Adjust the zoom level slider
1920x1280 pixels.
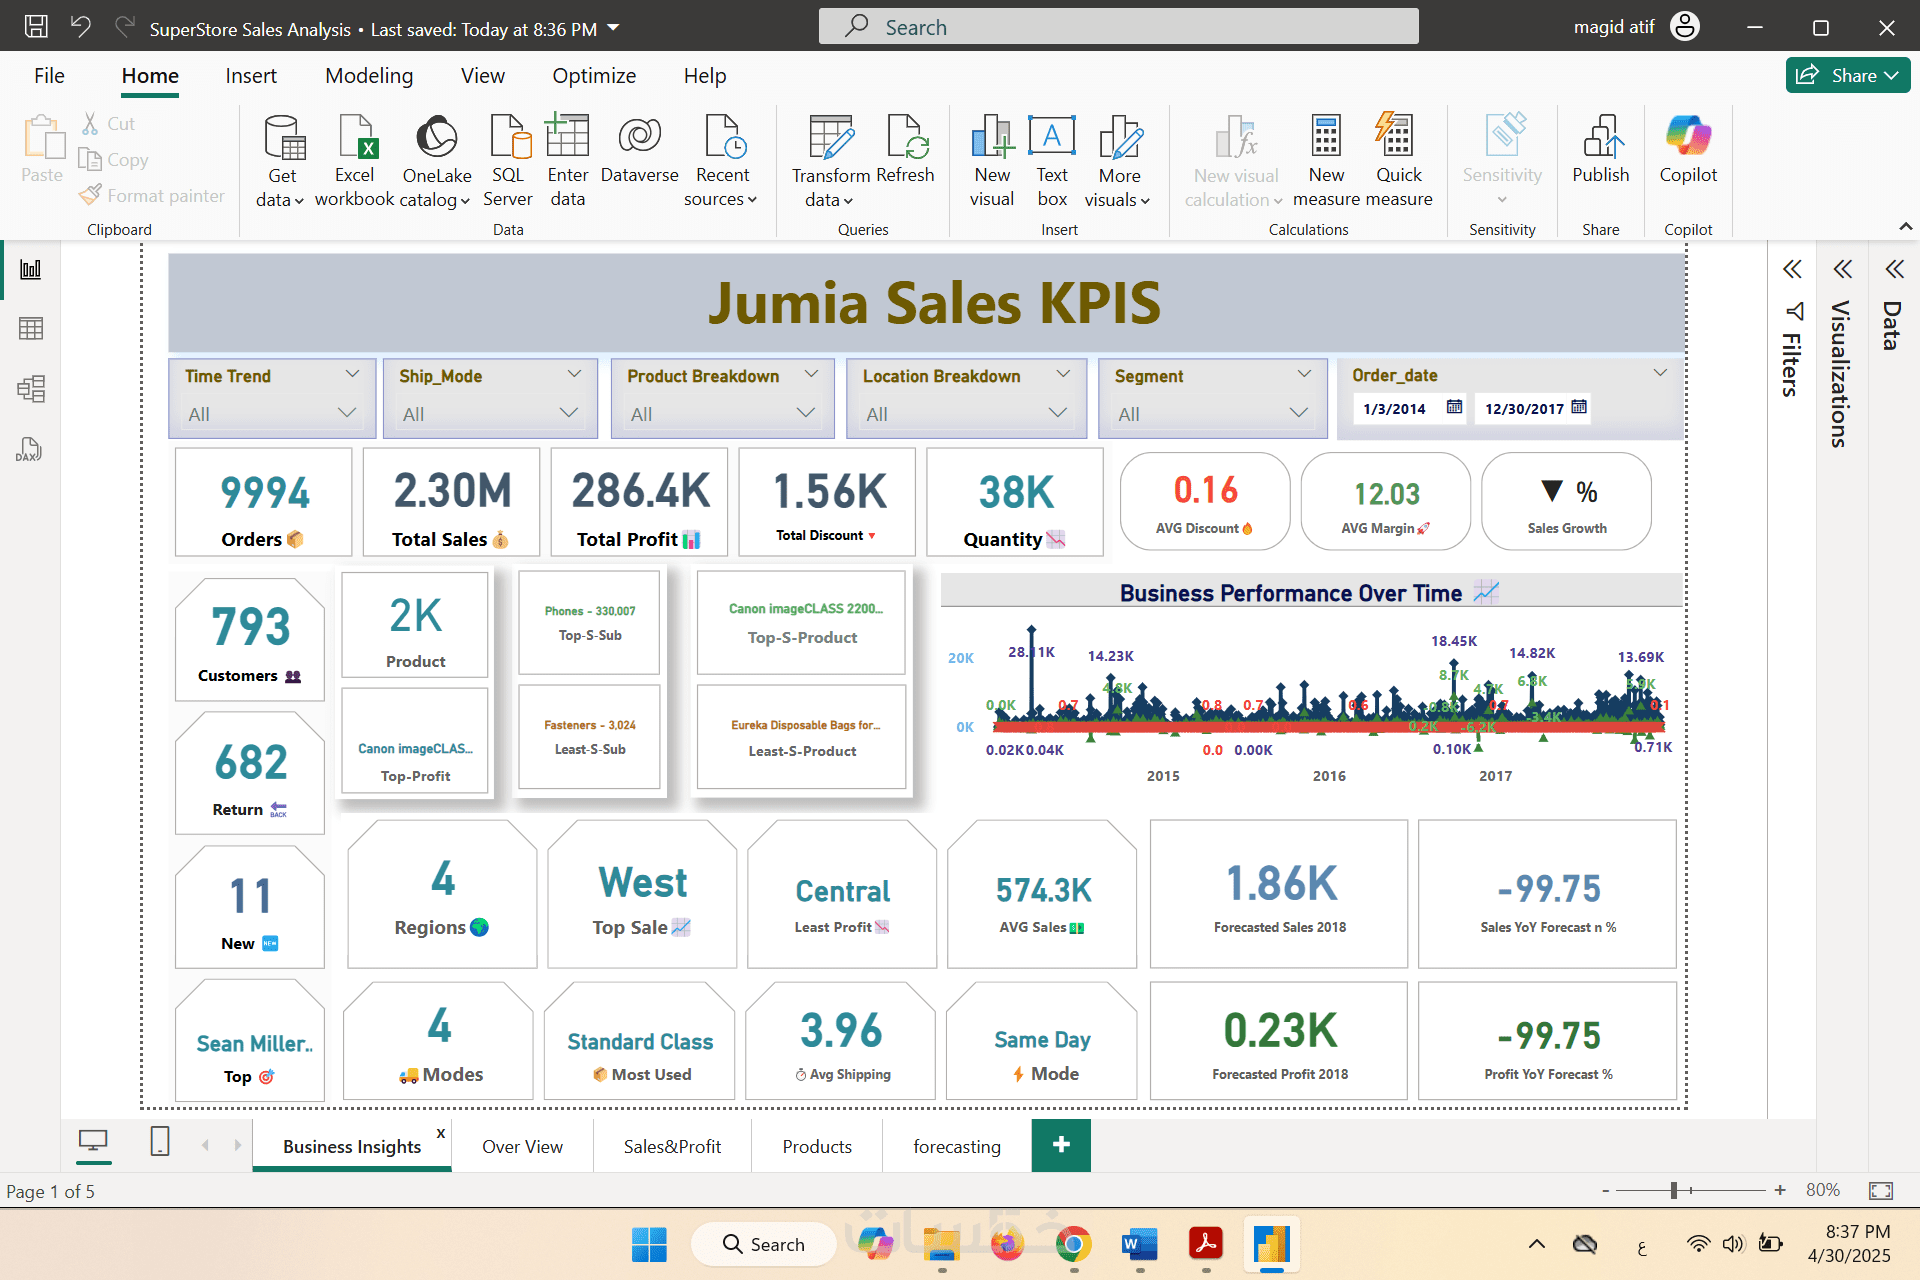pyautogui.click(x=1673, y=1190)
